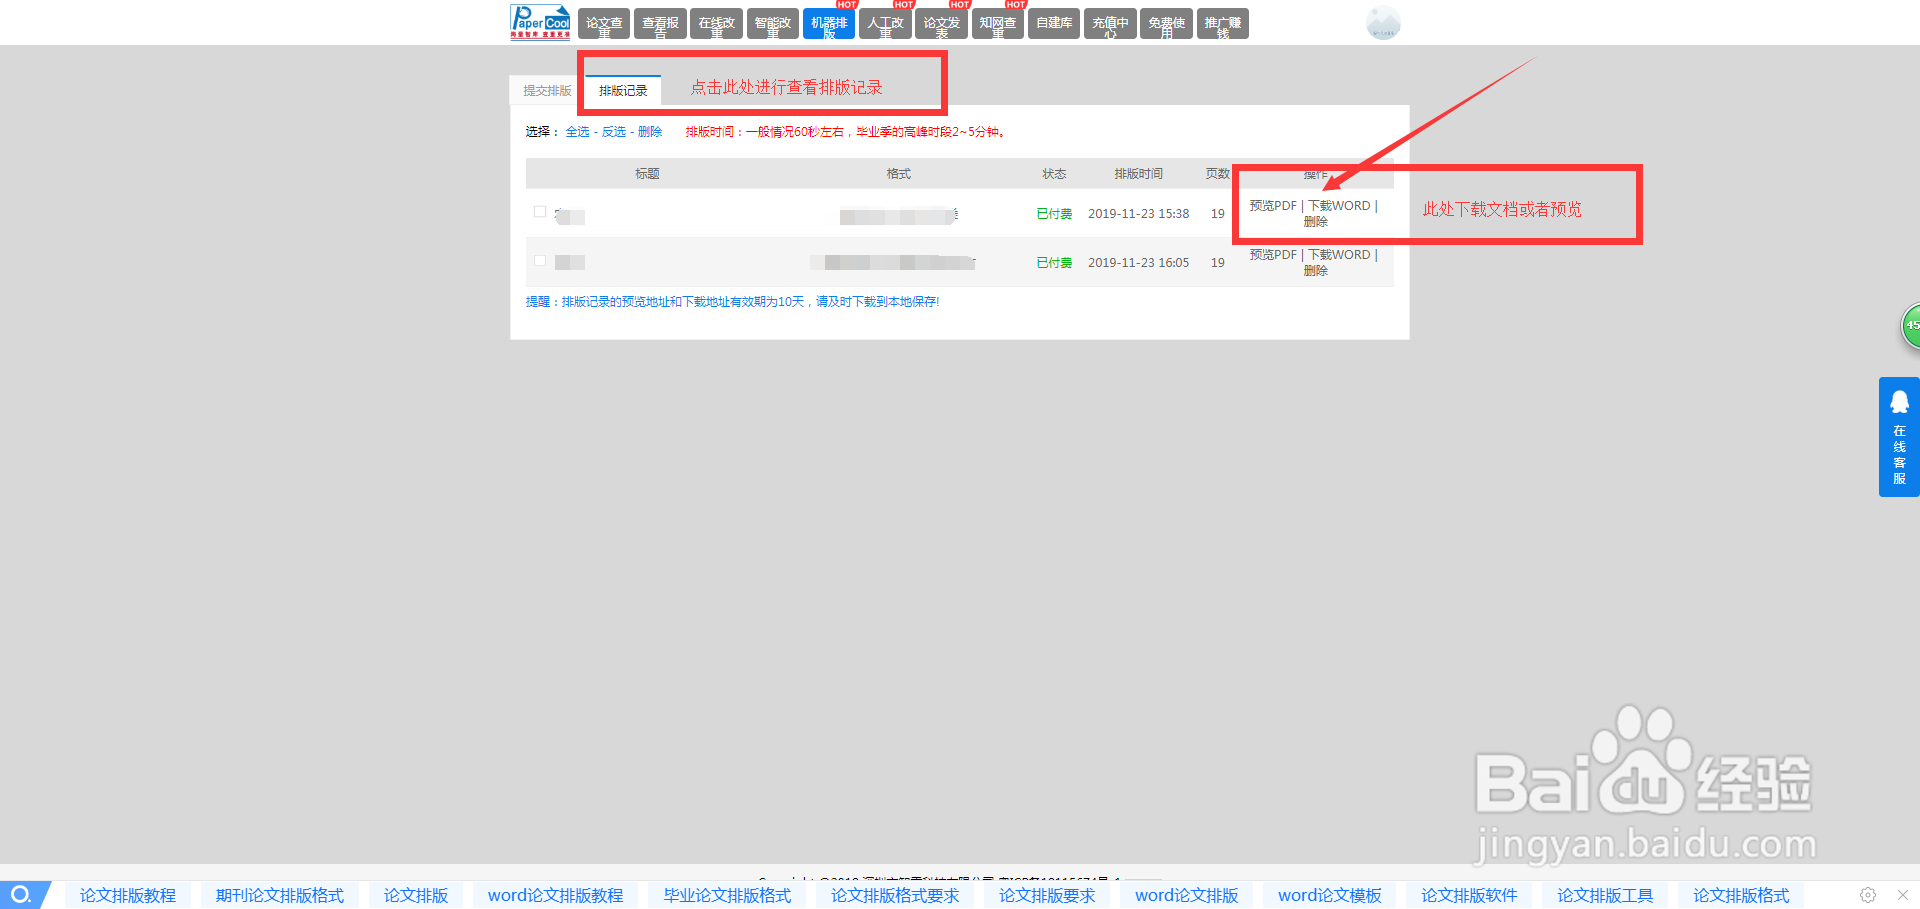Click the timestamp 2019-11-23 16:05
The width and height of the screenshot is (1920, 909).
pyautogui.click(x=1138, y=263)
